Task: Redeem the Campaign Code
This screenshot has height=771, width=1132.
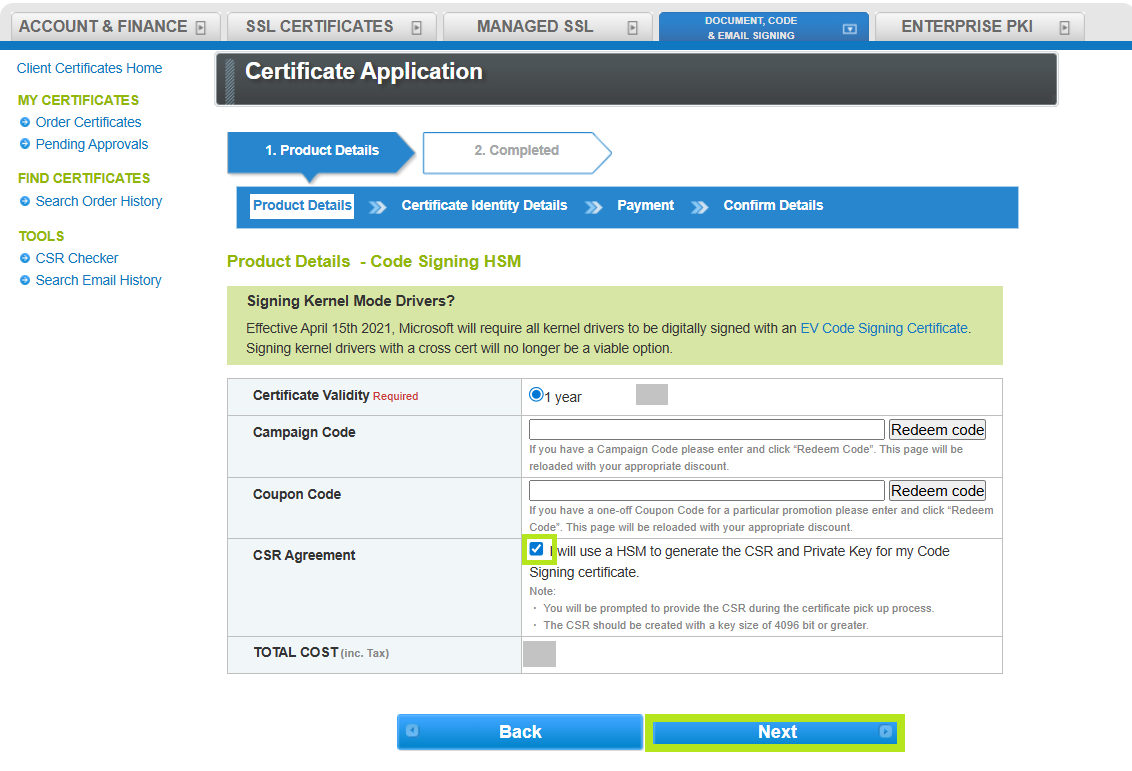Action: pyautogui.click(x=937, y=429)
